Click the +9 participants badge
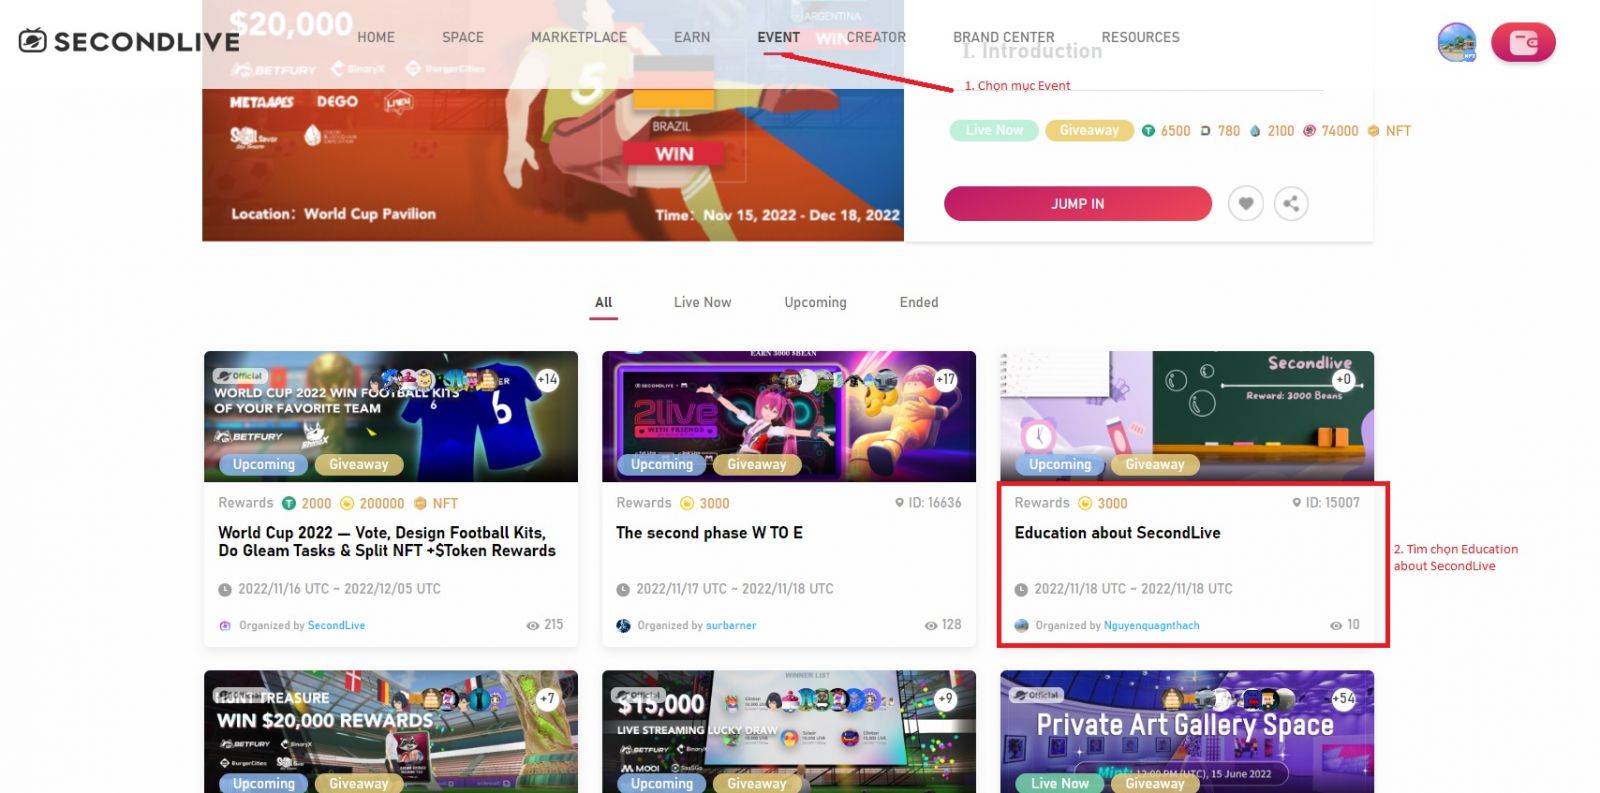Viewport: 1600px width, 793px height. pos(945,699)
